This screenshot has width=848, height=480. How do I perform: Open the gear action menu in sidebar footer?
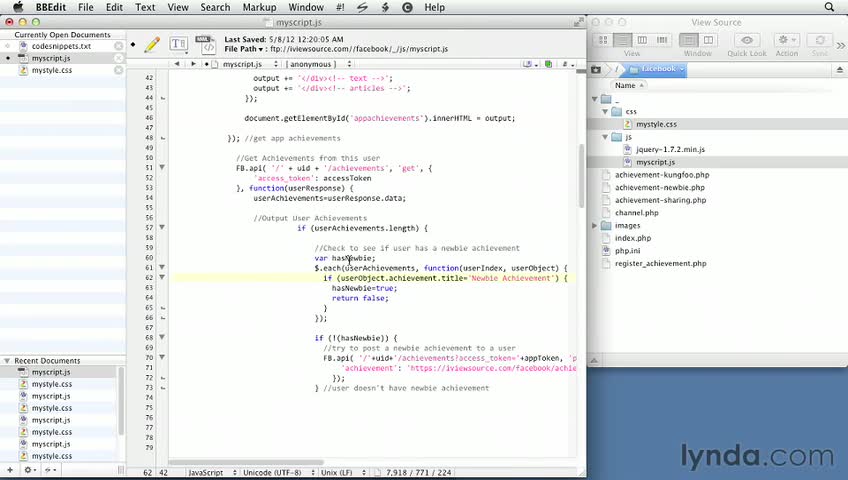click(x=30, y=470)
